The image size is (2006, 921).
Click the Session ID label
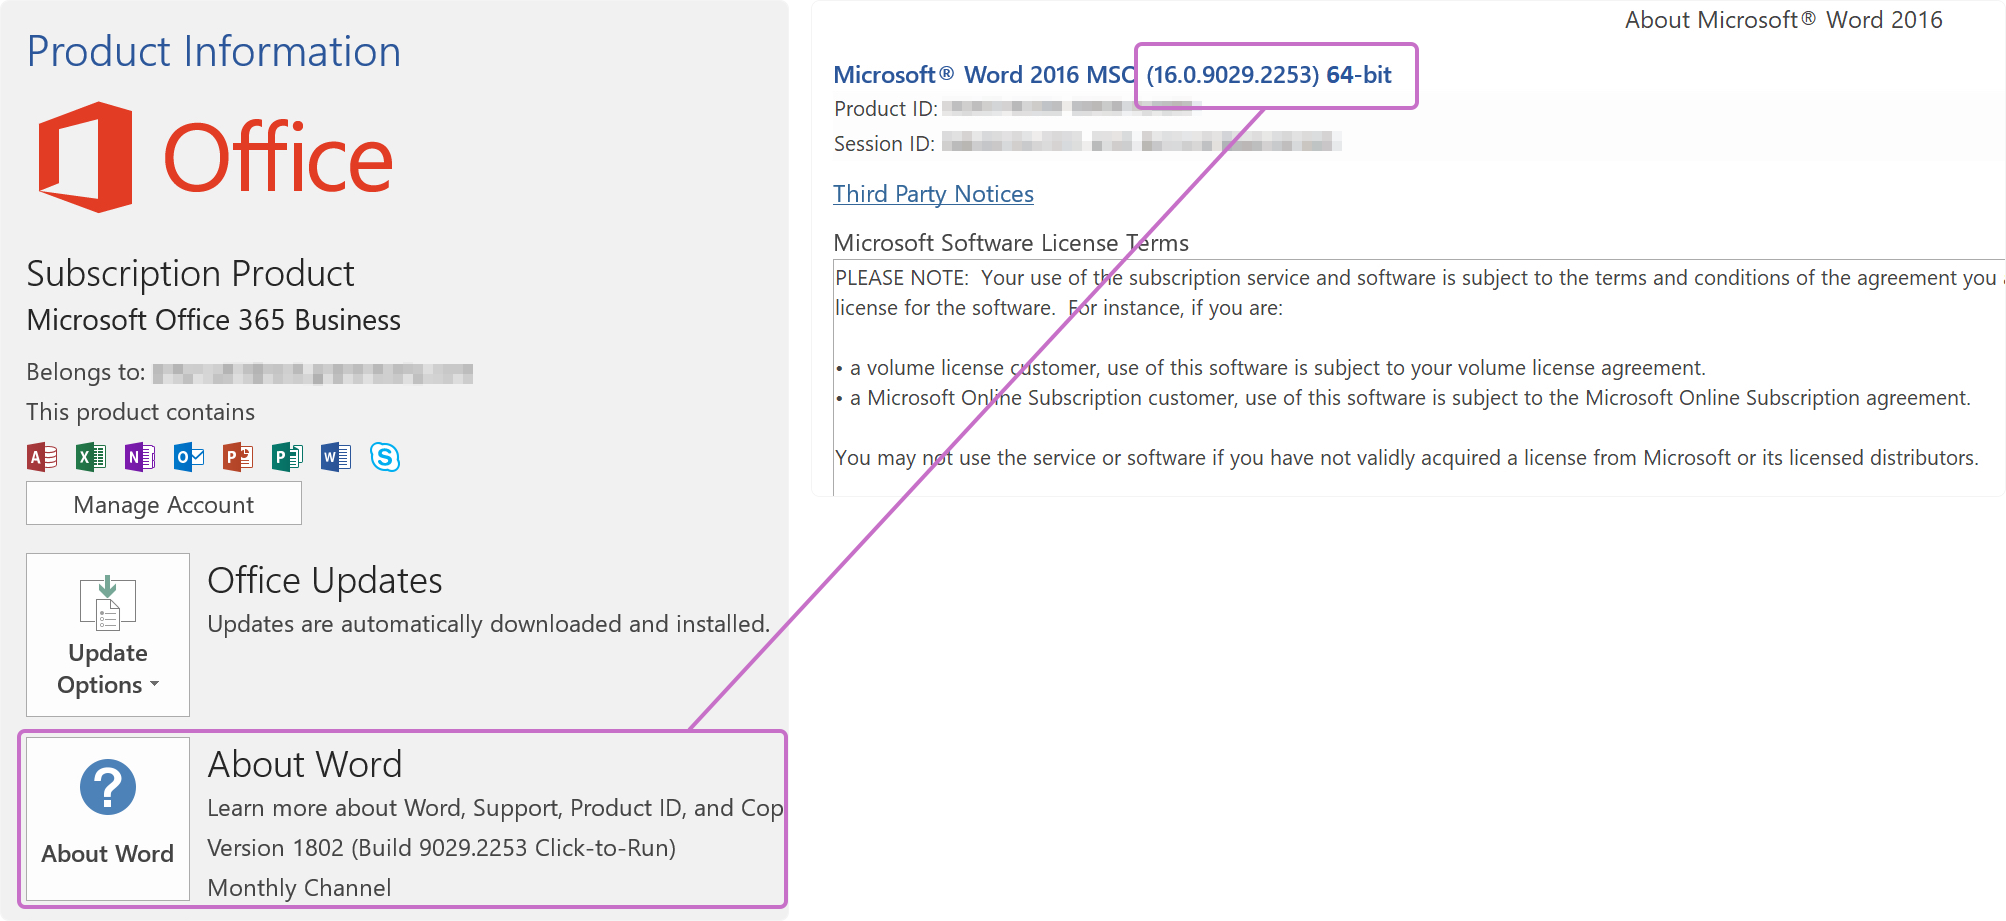click(884, 144)
